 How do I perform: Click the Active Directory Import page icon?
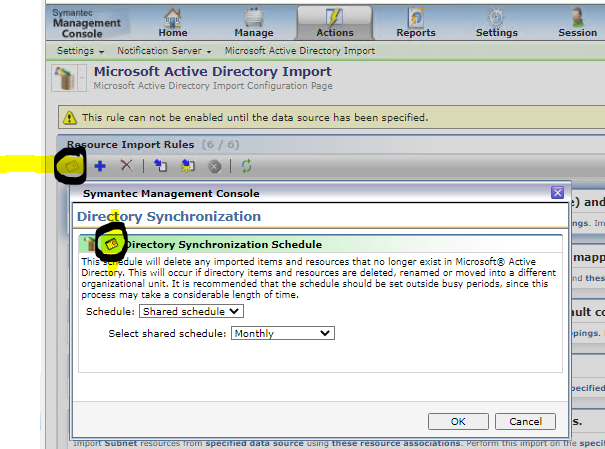[64, 78]
